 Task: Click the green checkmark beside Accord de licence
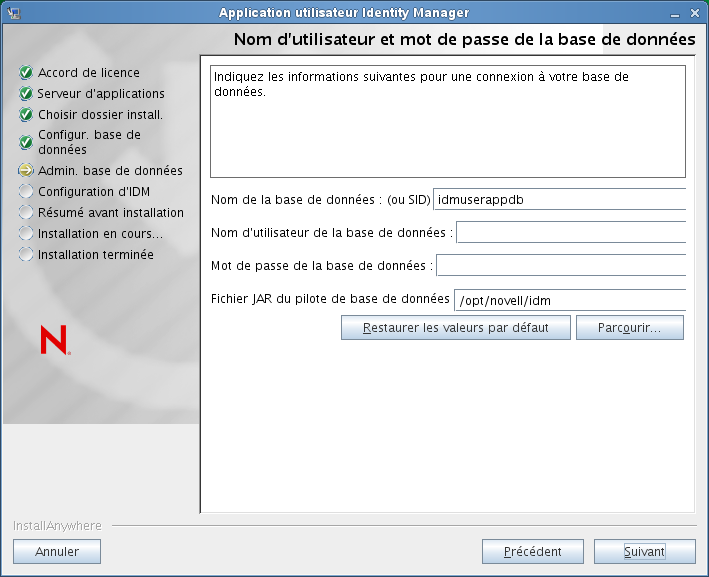[26, 72]
